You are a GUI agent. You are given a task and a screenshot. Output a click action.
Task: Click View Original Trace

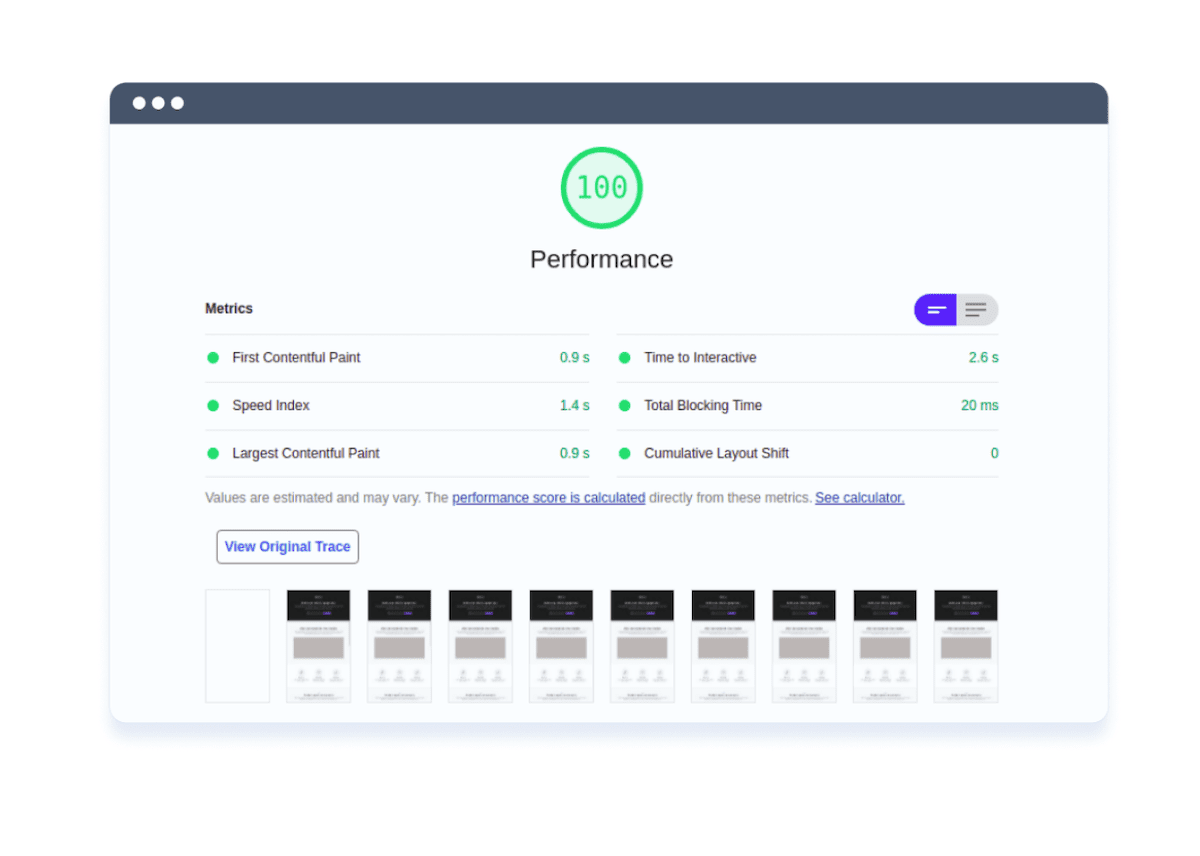[287, 546]
